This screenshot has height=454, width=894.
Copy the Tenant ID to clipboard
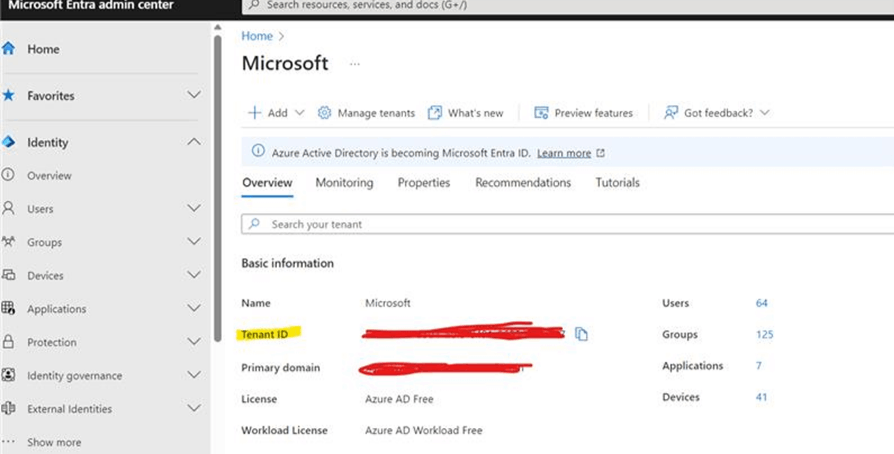(x=581, y=334)
